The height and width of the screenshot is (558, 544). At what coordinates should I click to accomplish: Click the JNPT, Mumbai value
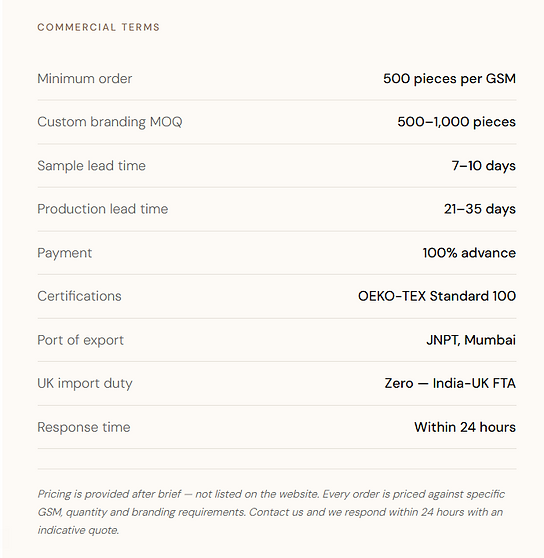(471, 340)
